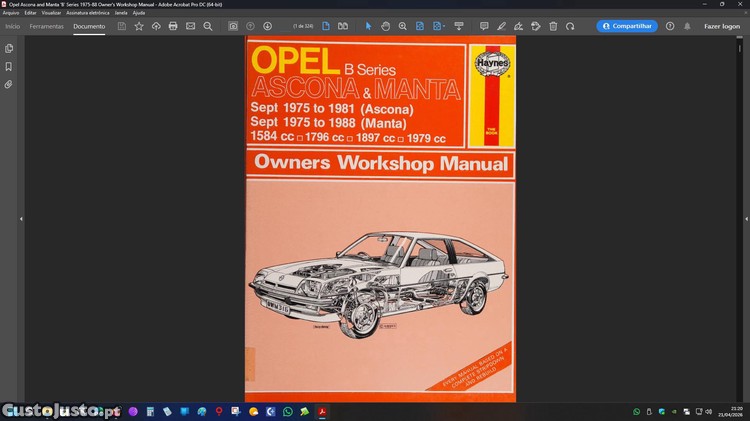Screen dimensions: 750x421
Task: Open the Visualizar menu
Action: (51, 13)
